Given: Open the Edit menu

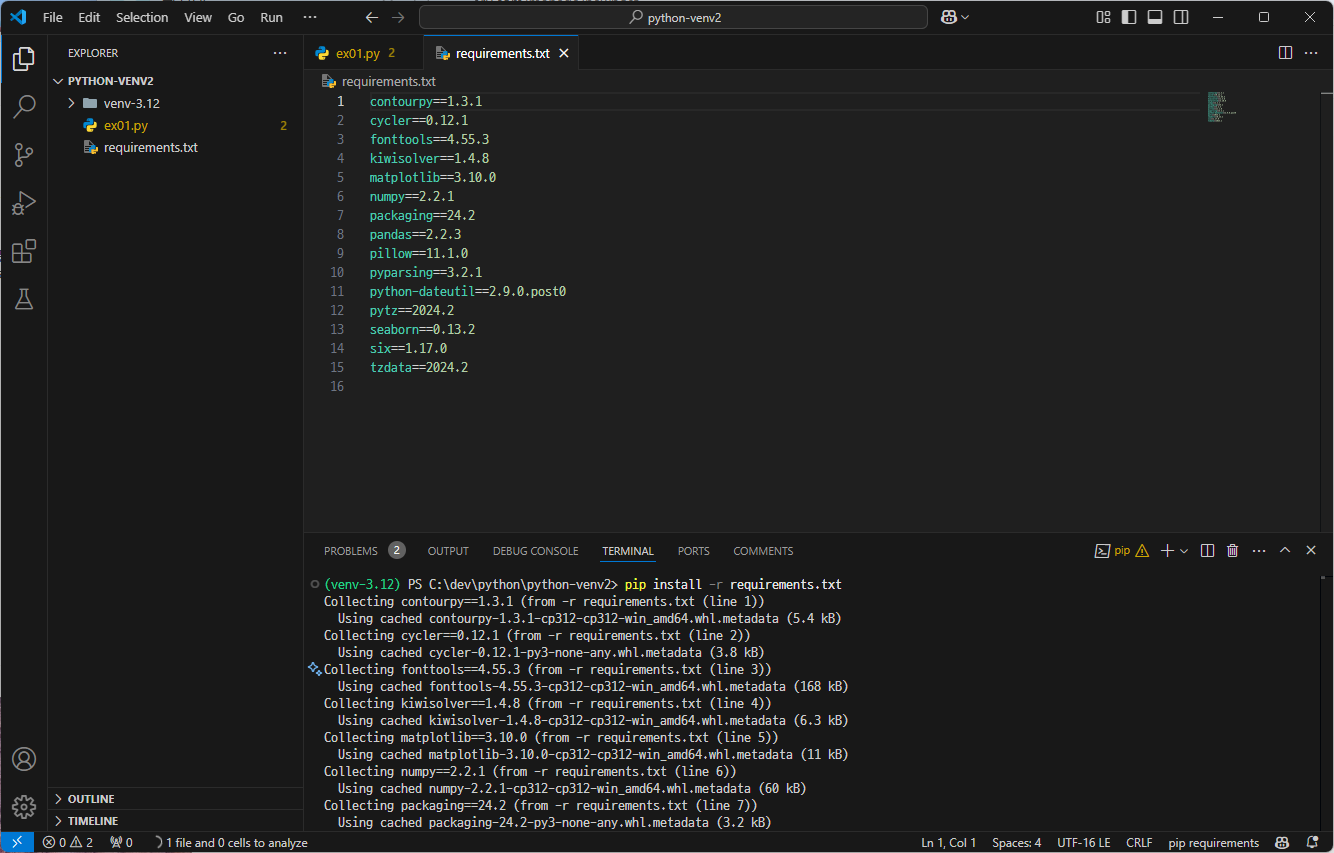Looking at the screenshot, I should [x=89, y=17].
